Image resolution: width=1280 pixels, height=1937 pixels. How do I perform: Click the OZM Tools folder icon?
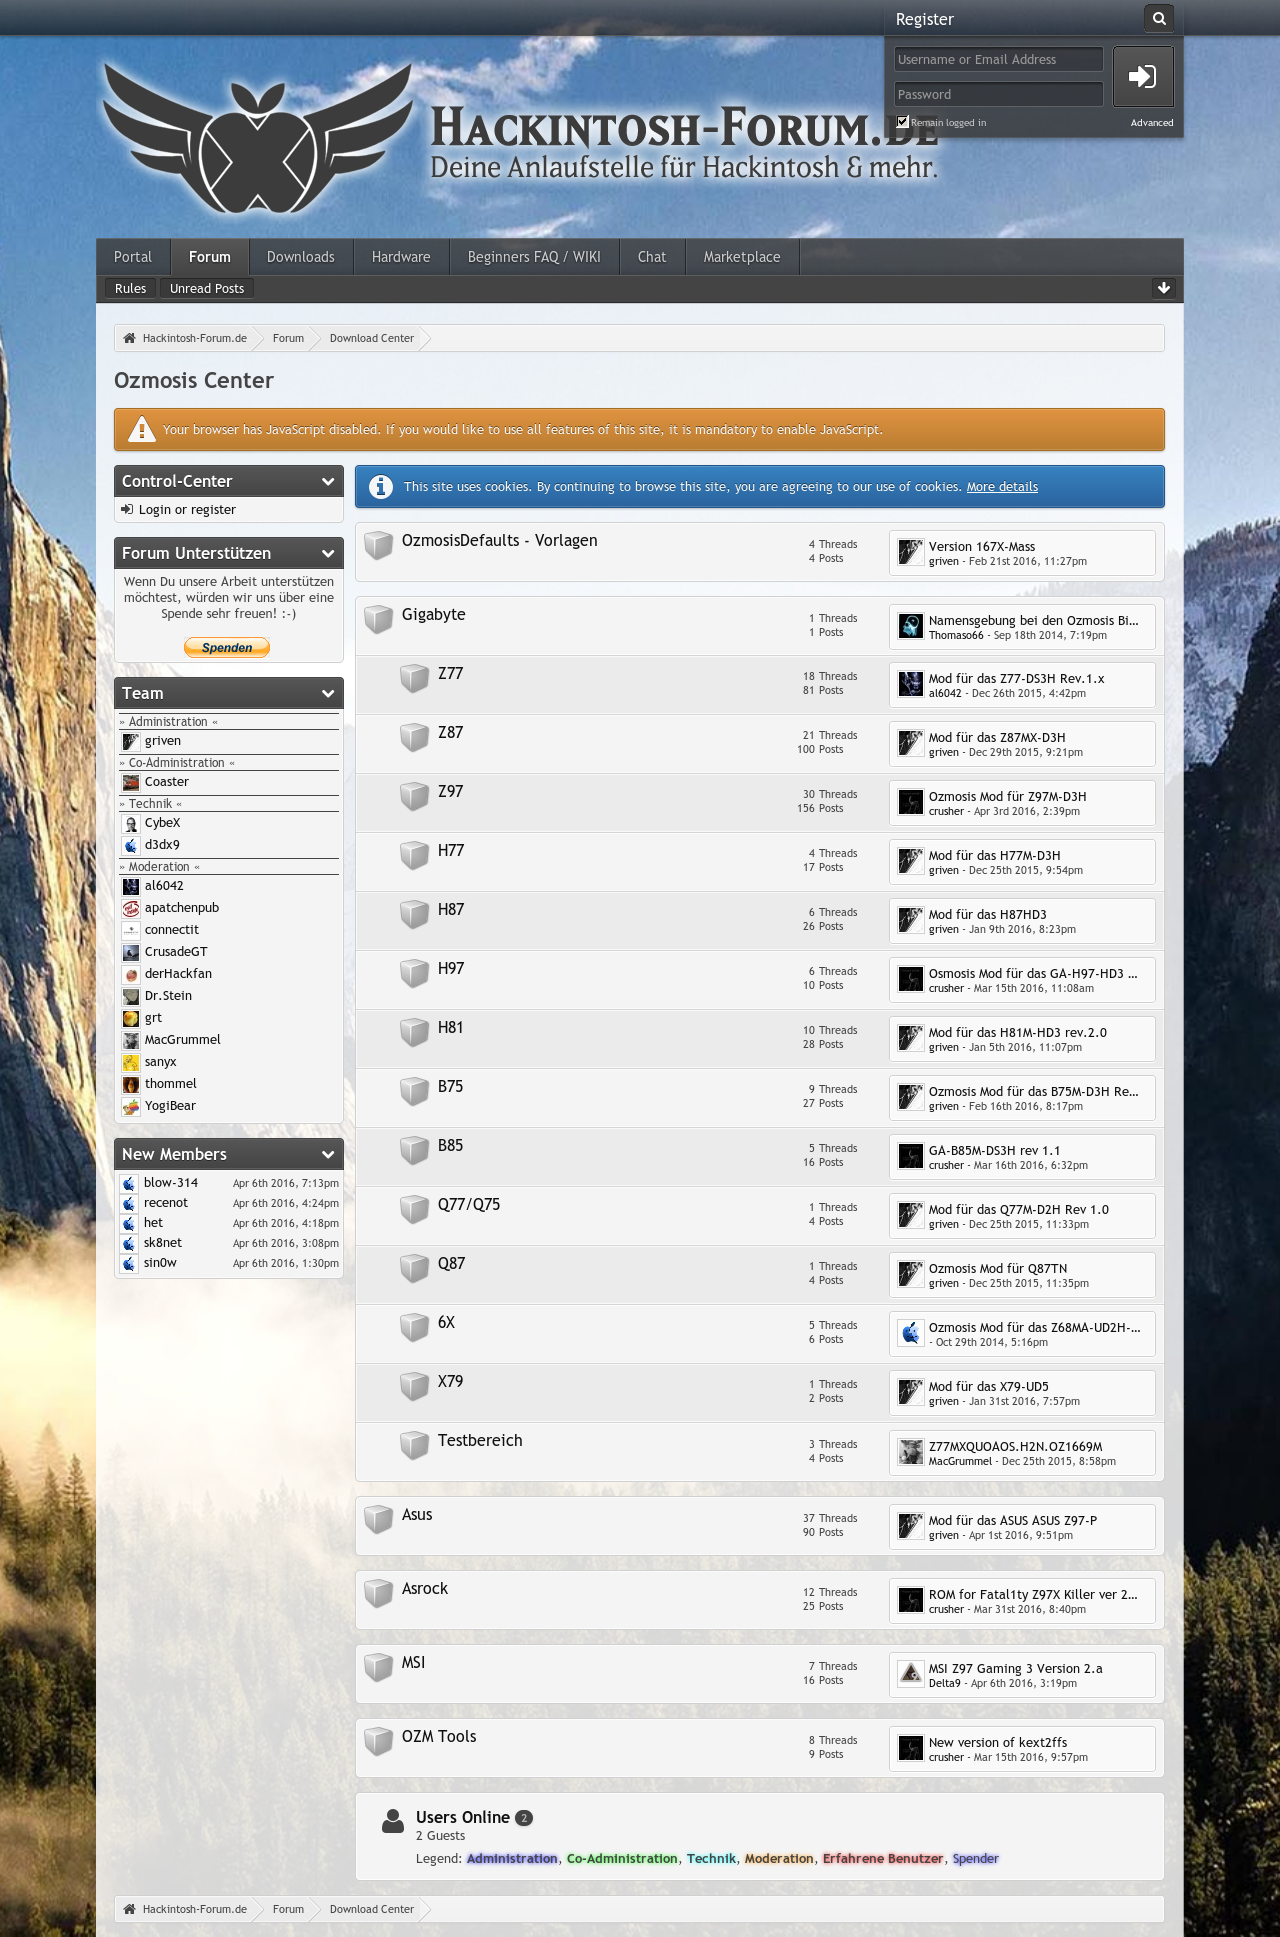point(378,1741)
